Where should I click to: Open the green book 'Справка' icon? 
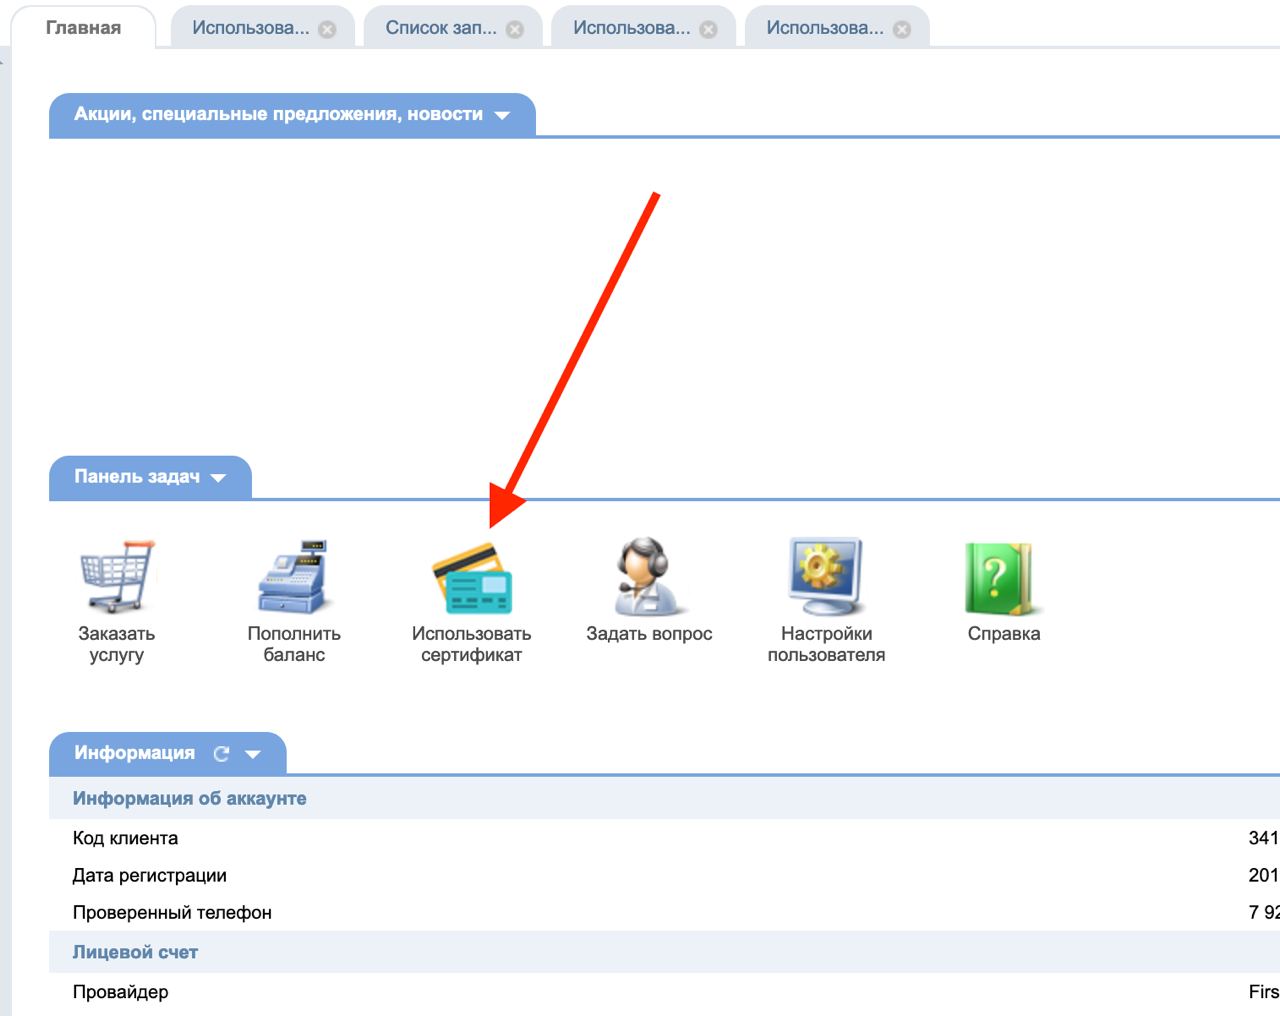click(x=1002, y=578)
